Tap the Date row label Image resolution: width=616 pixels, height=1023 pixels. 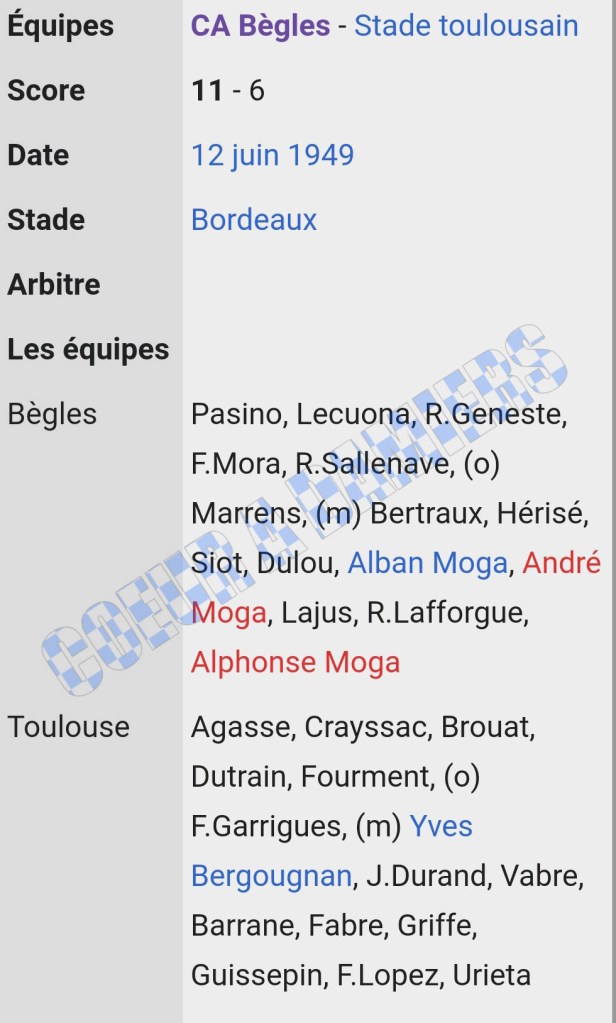pyautogui.click(x=38, y=155)
